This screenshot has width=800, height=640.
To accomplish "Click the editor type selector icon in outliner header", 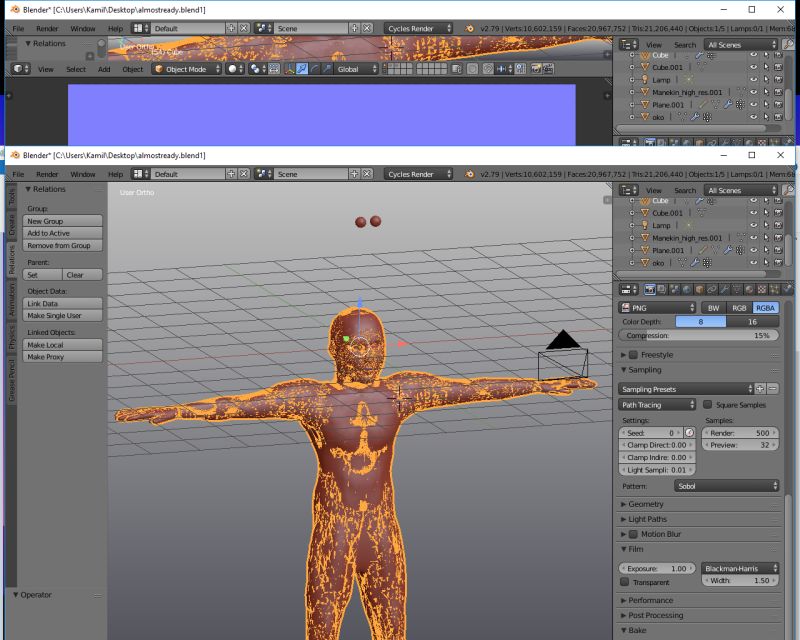I will pos(626,189).
